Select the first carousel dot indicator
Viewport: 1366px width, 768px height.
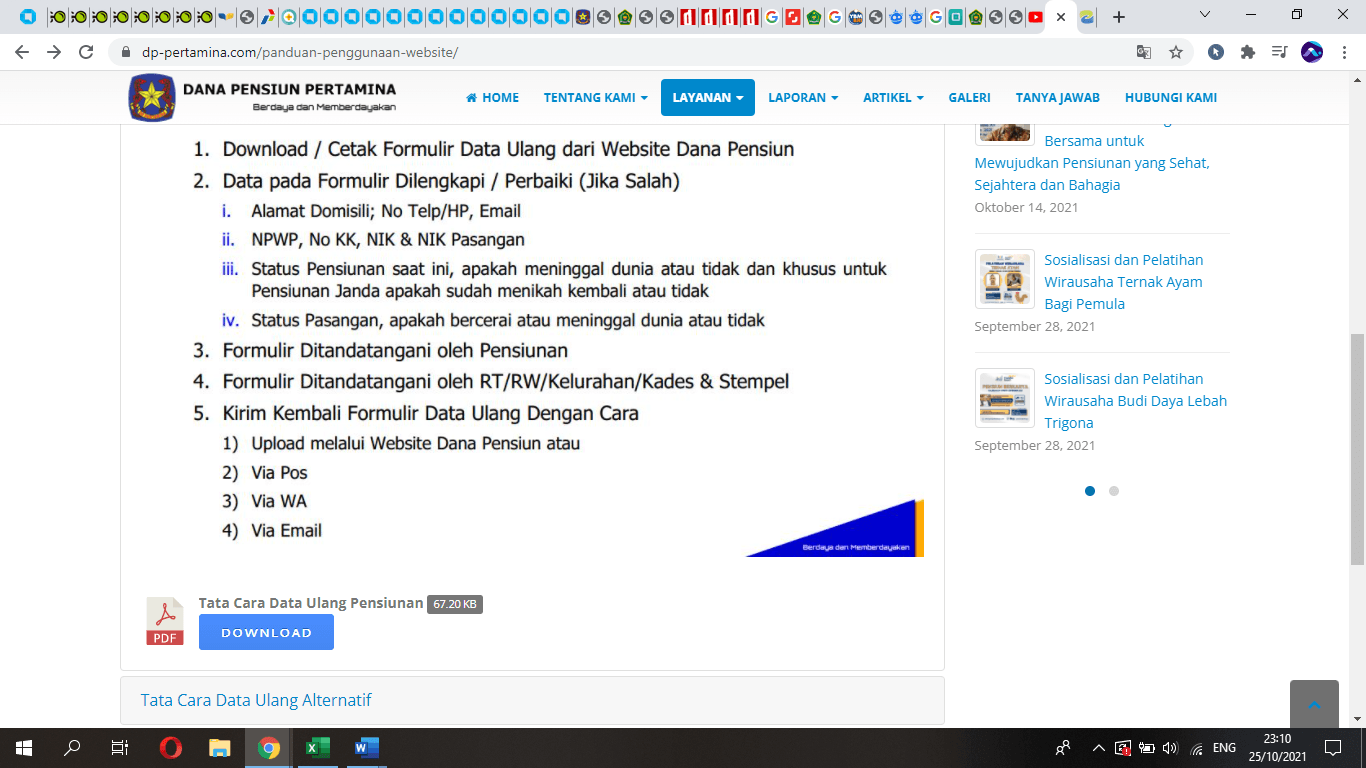1090,491
